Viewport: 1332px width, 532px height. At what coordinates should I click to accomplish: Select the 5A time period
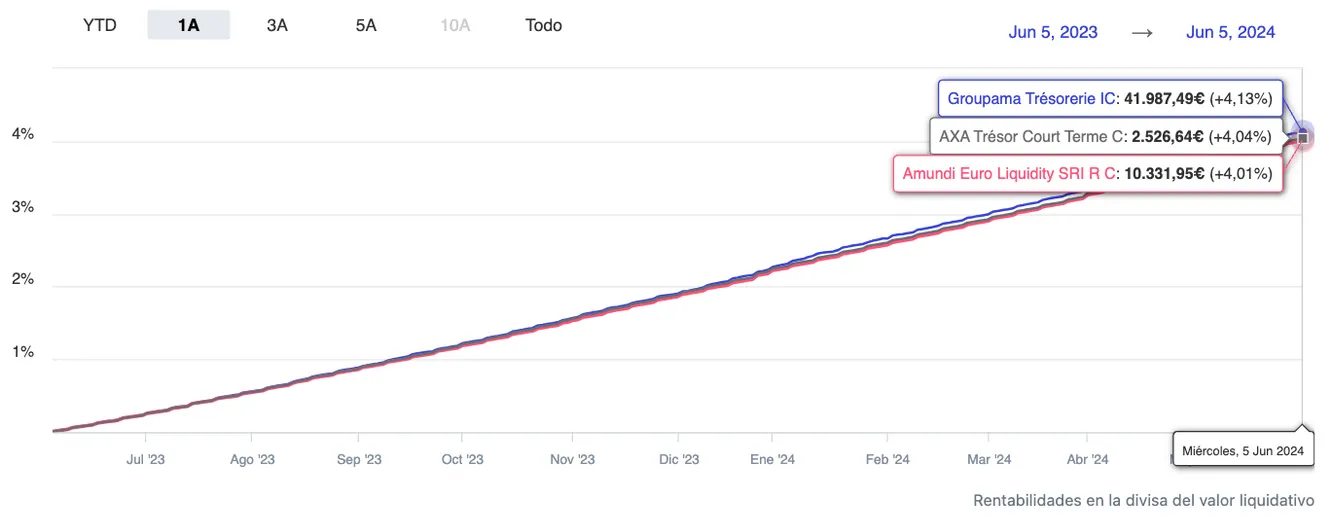(366, 25)
